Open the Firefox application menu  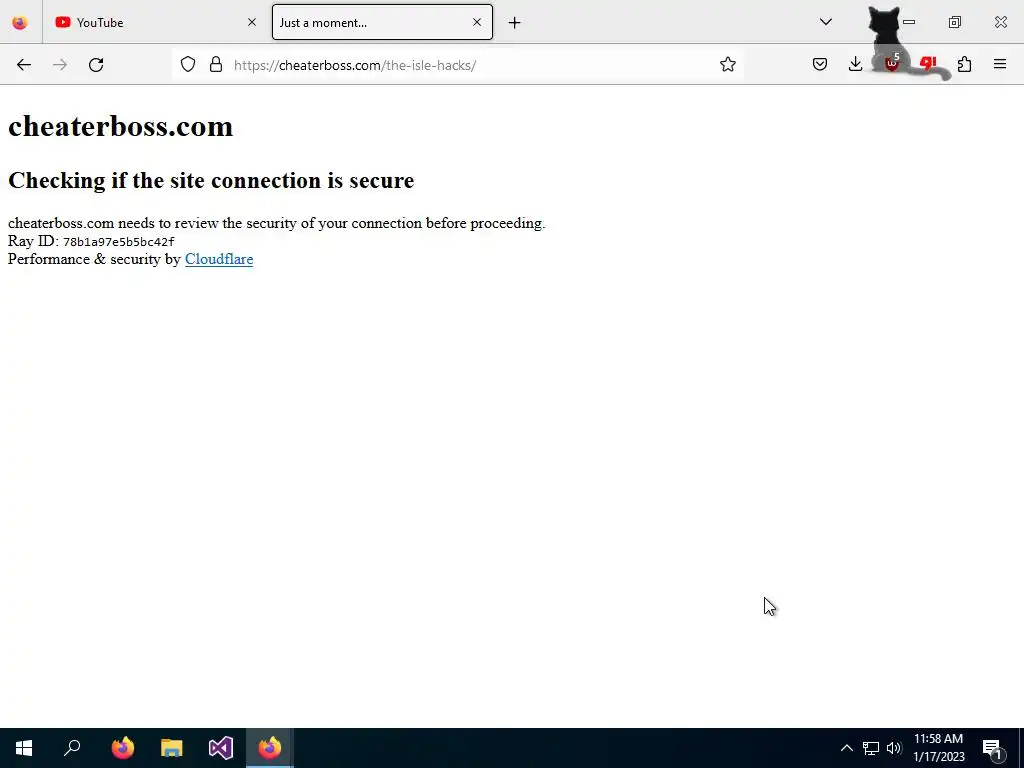point(1000,64)
